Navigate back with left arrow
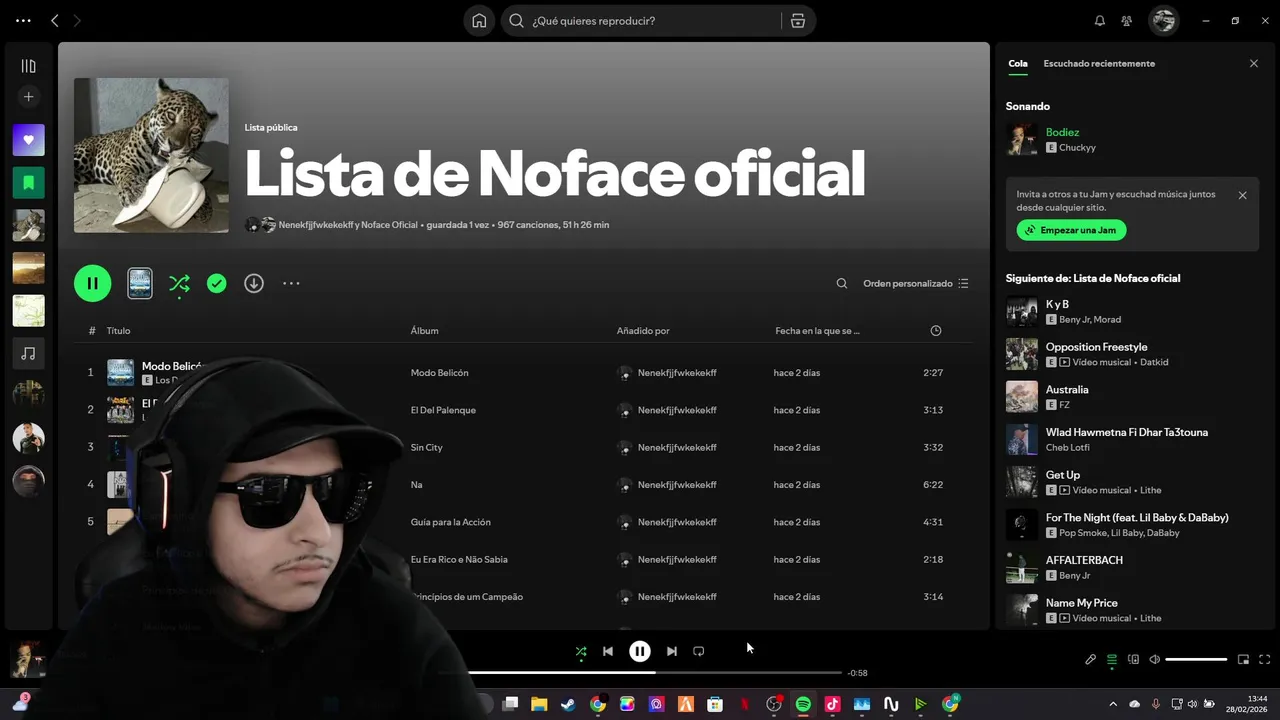Image resolution: width=1280 pixels, height=720 pixels. tap(55, 21)
